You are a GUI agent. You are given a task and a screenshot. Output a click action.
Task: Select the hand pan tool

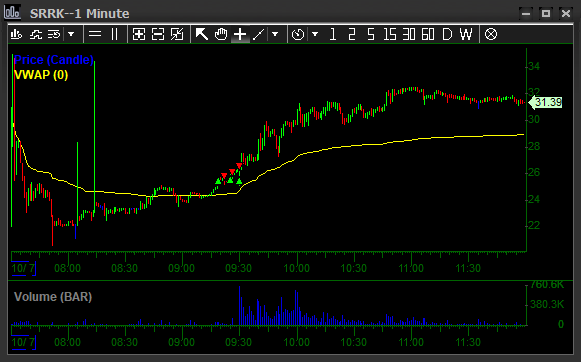(x=221, y=34)
